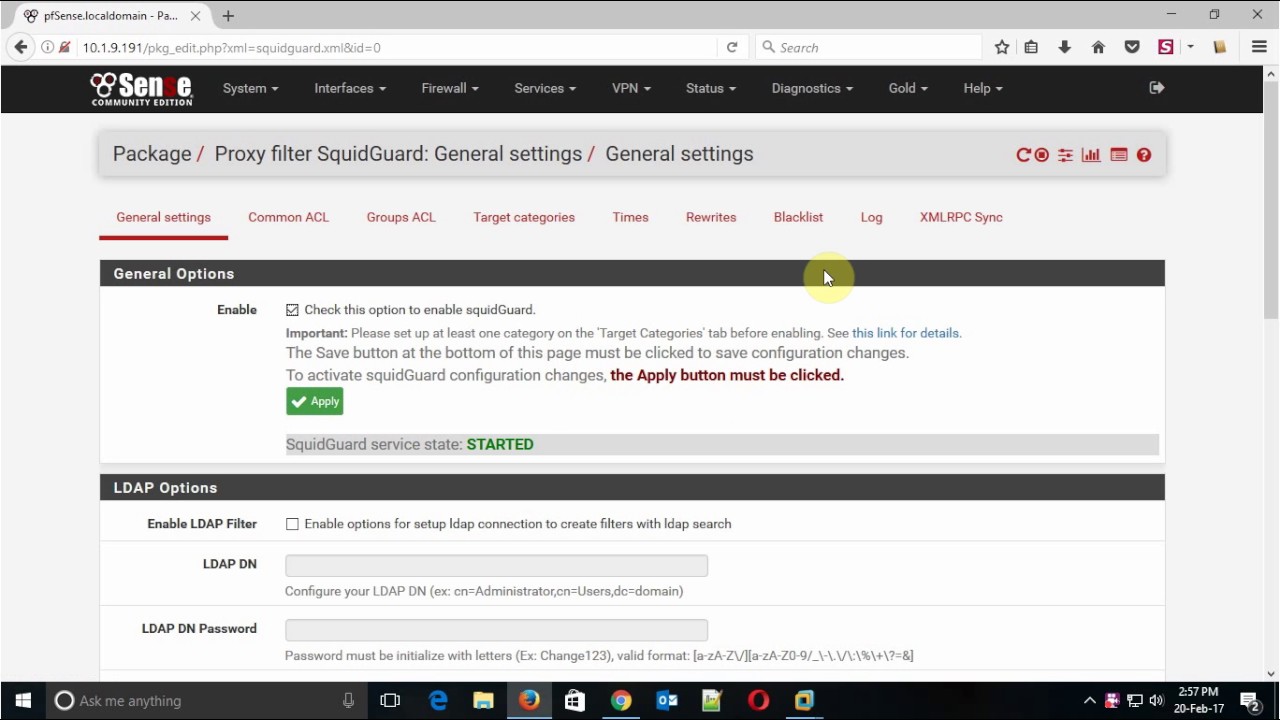Image resolution: width=1280 pixels, height=720 pixels.
Task: Click the Package breadcrumb link
Action: [x=152, y=154]
